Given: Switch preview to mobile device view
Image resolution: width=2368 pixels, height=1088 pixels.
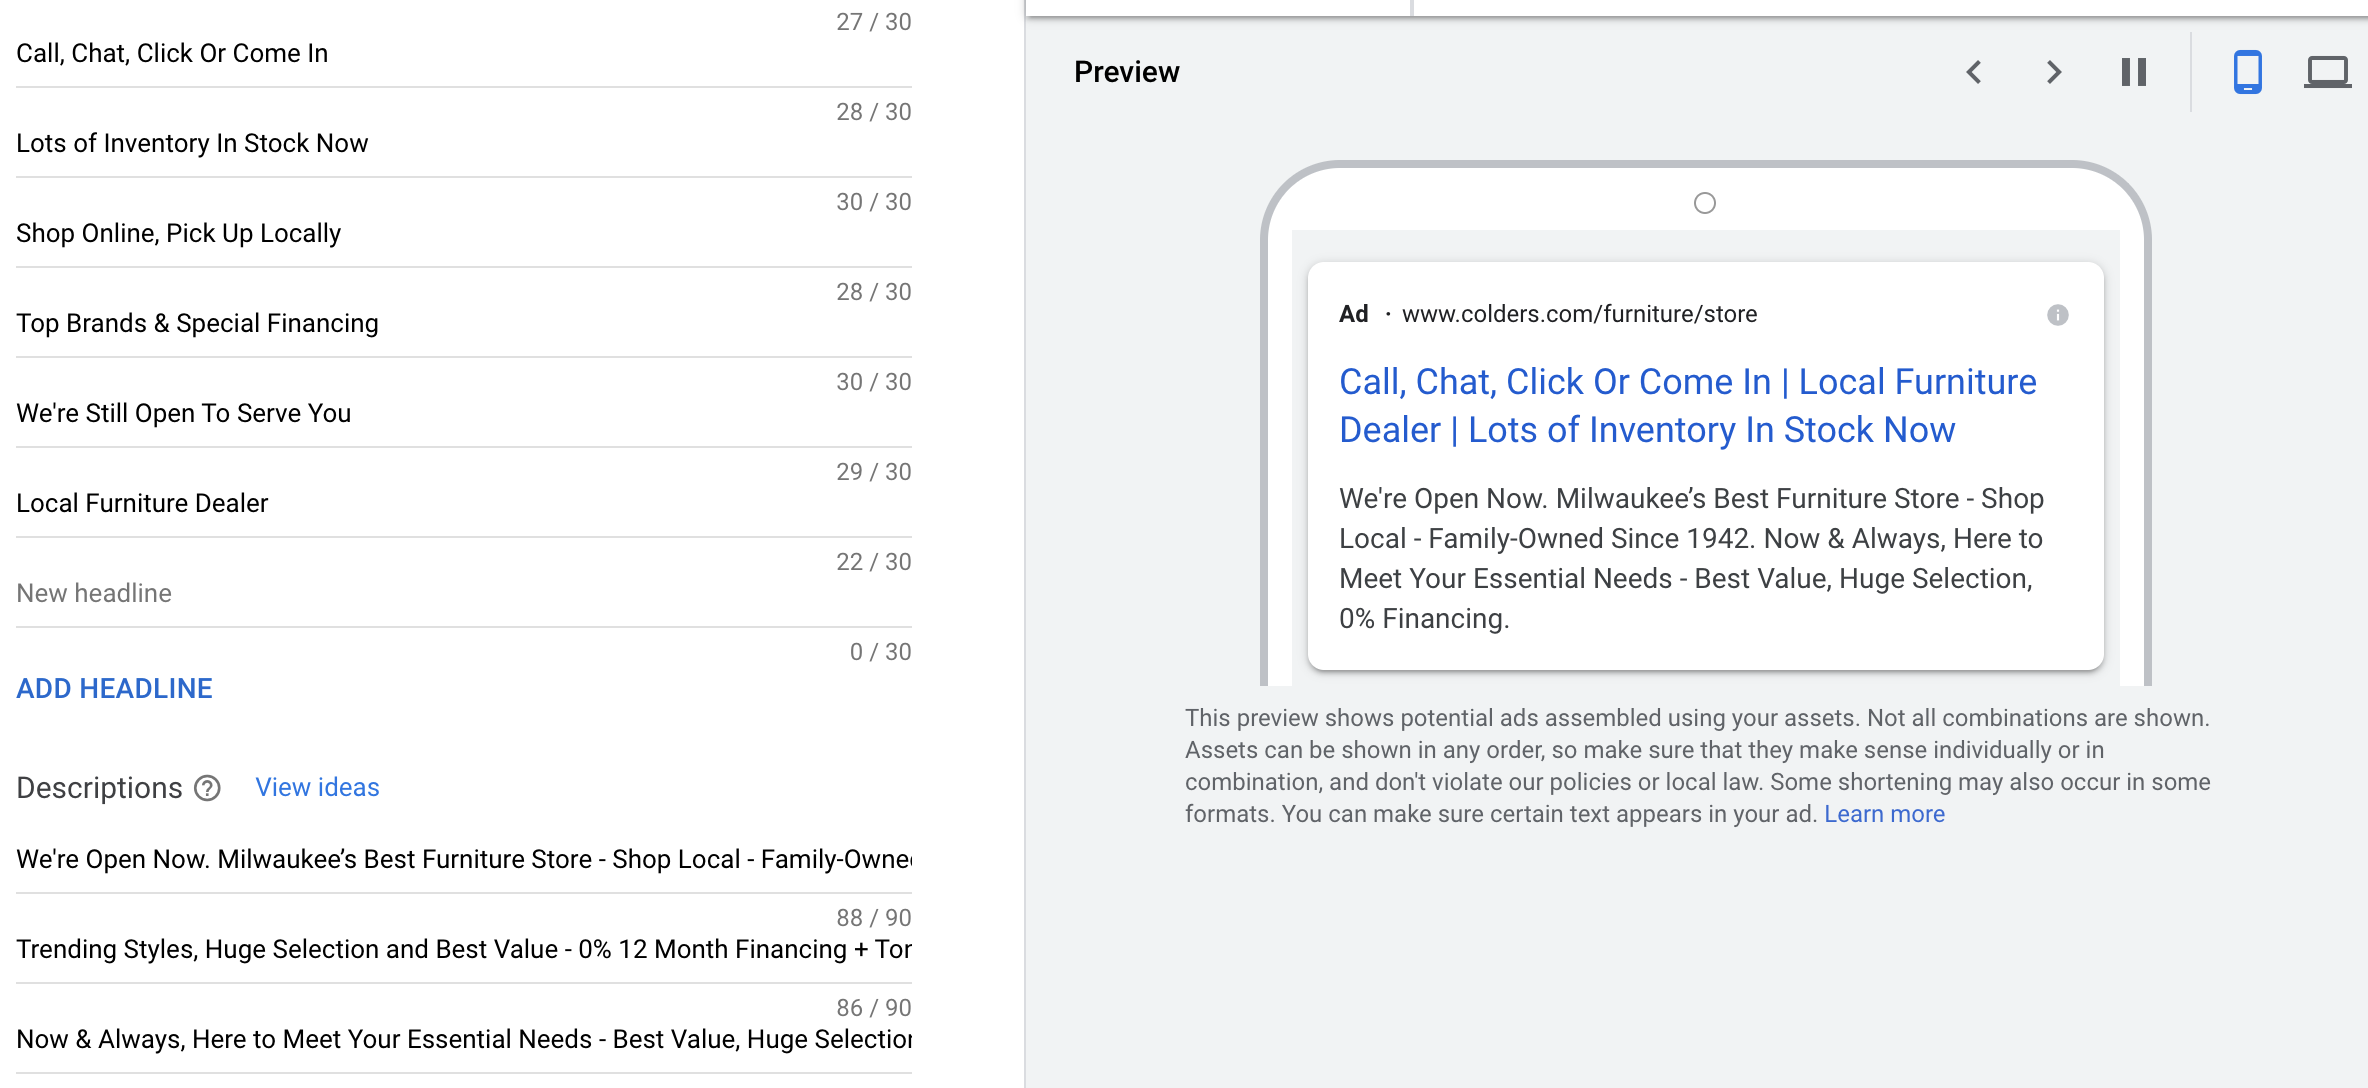Looking at the screenshot, I should tap(2247, 72).
